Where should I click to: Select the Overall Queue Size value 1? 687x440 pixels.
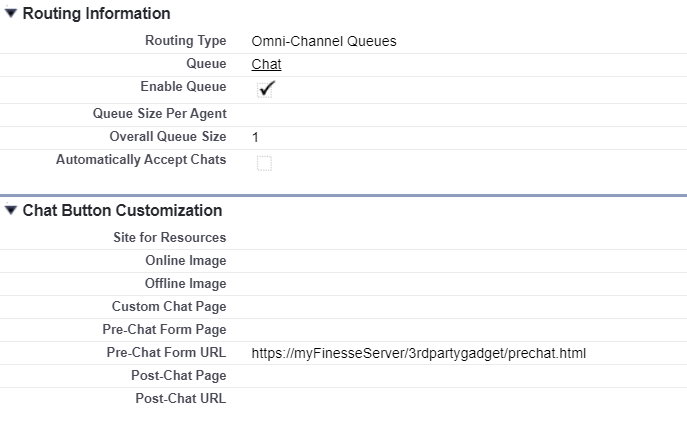255,138
